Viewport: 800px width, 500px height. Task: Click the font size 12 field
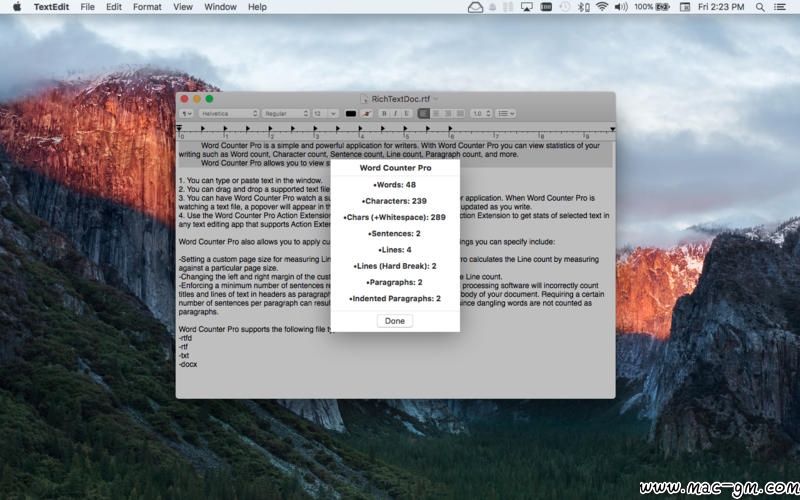pos(320,113)
